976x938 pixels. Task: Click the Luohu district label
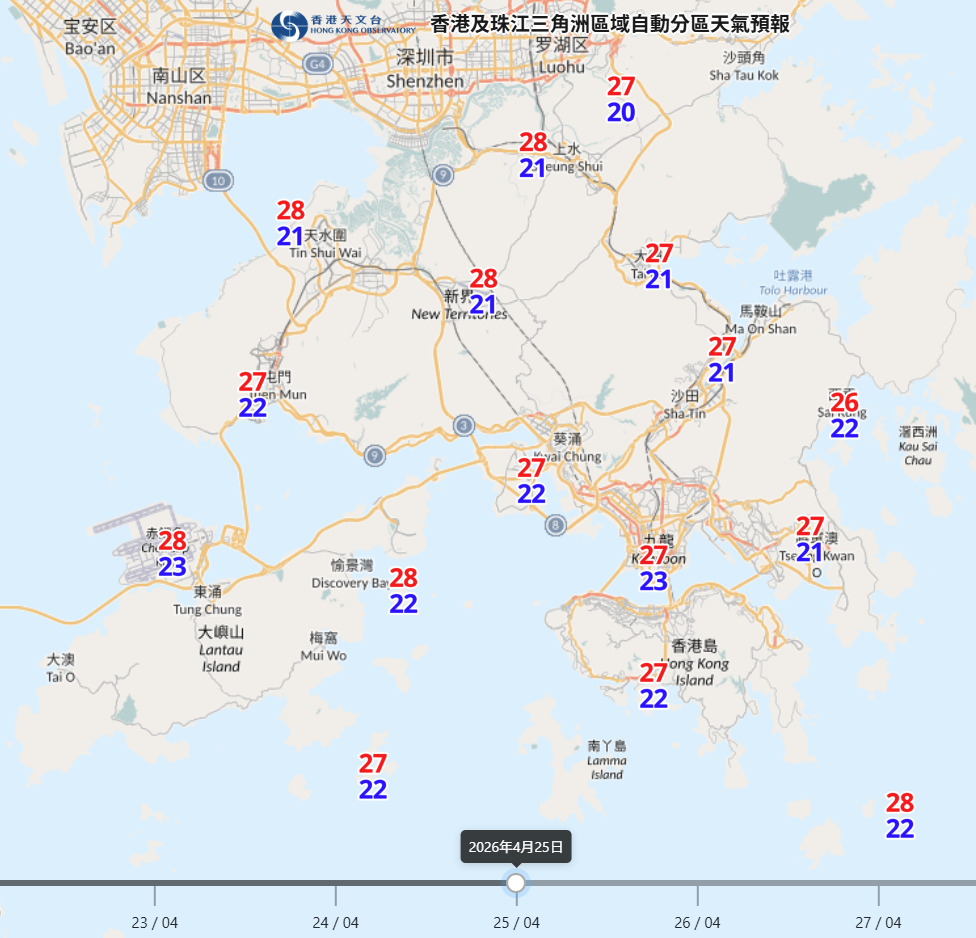click(x=561, y=56)
